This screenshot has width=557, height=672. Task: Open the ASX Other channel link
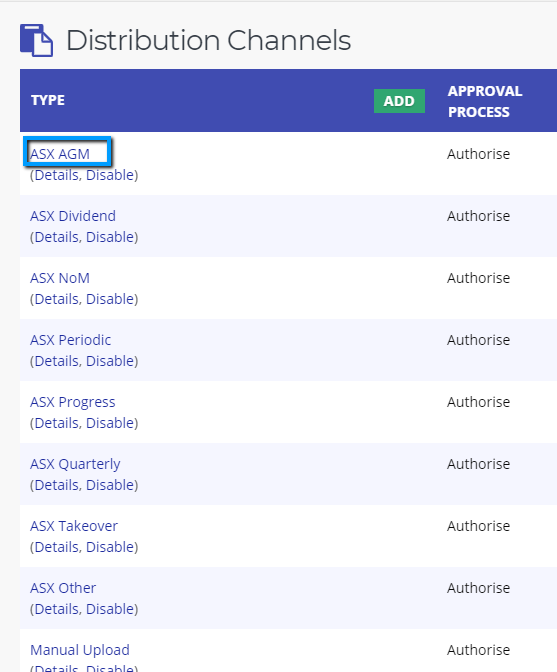(x=63, y=588)
